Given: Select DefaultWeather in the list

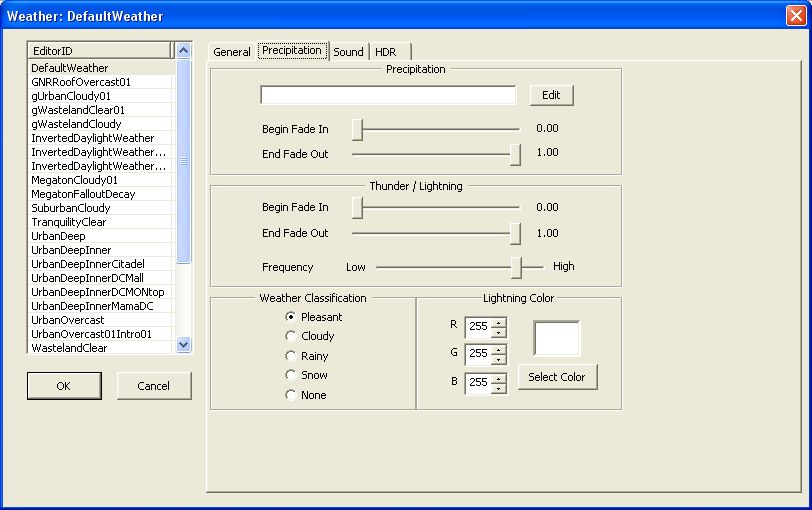Looking at the screenshot, I should 100,68.
